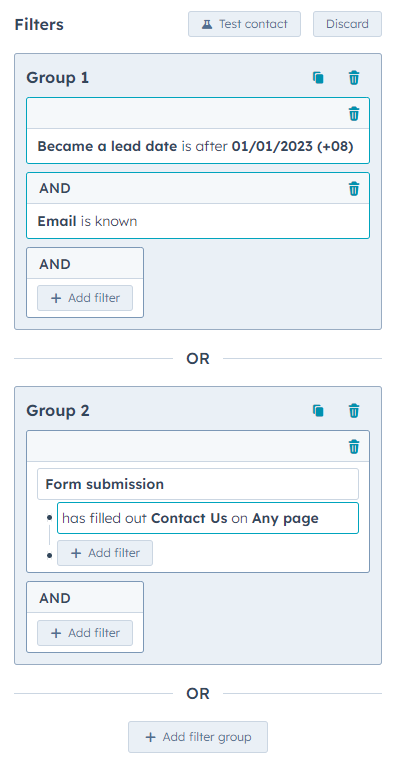Screen dimensions: 394x764
Task: Select the Group 1 title
Action: (57, 78)
